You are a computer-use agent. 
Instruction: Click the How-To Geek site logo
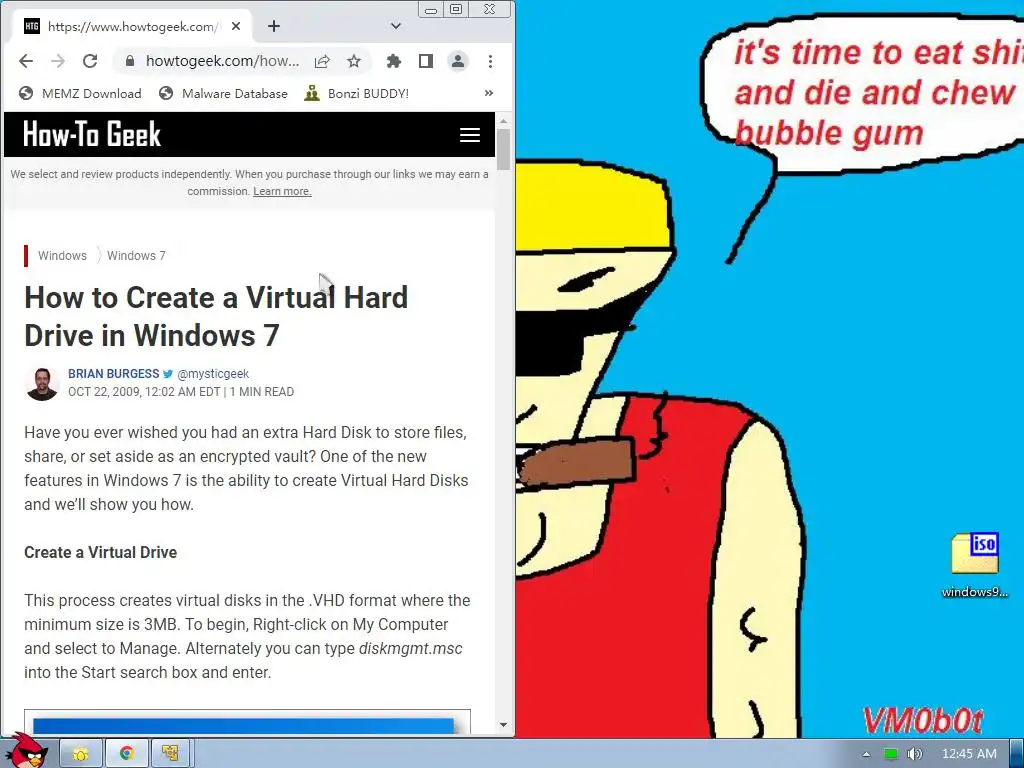coord(92,135)
